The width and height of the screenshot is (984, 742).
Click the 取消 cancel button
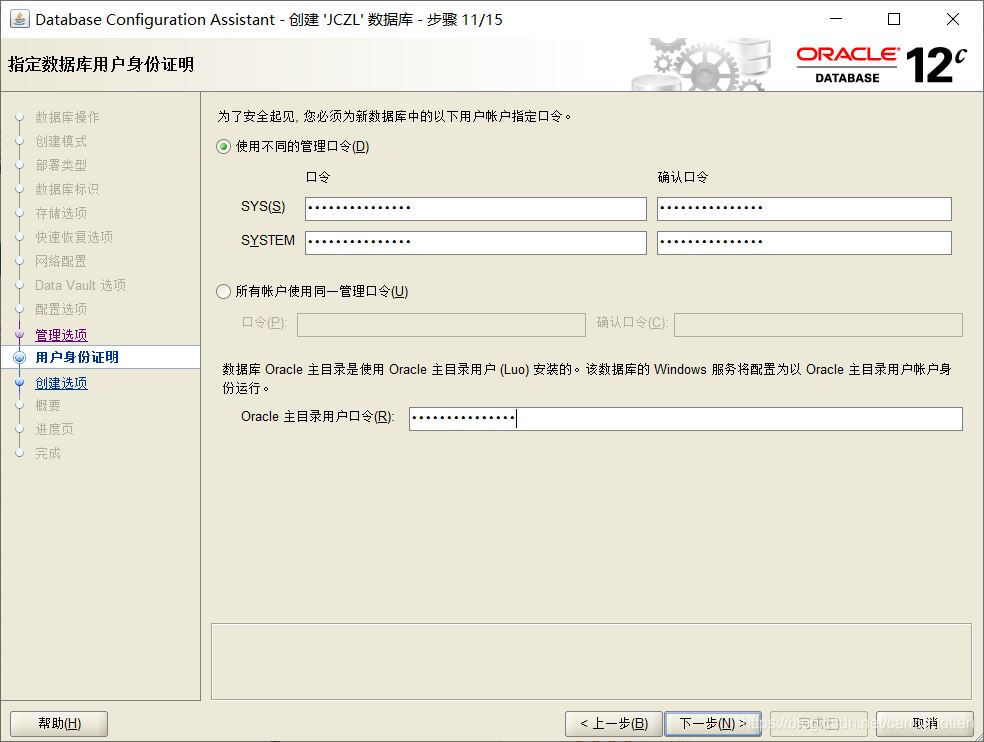(925, 724)
